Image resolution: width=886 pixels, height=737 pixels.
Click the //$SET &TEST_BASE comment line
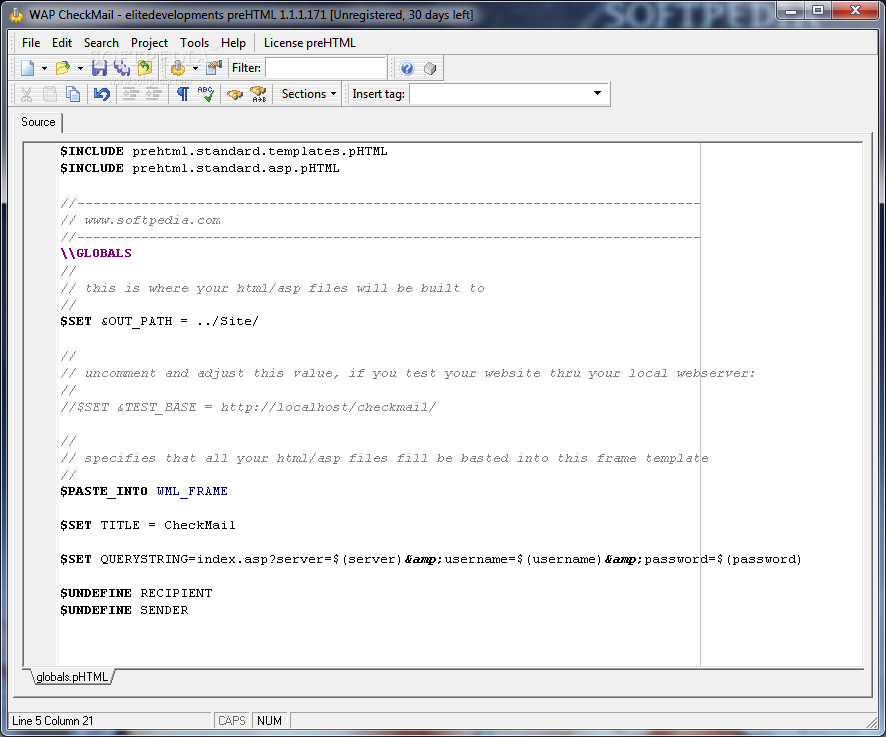[248, 407]
